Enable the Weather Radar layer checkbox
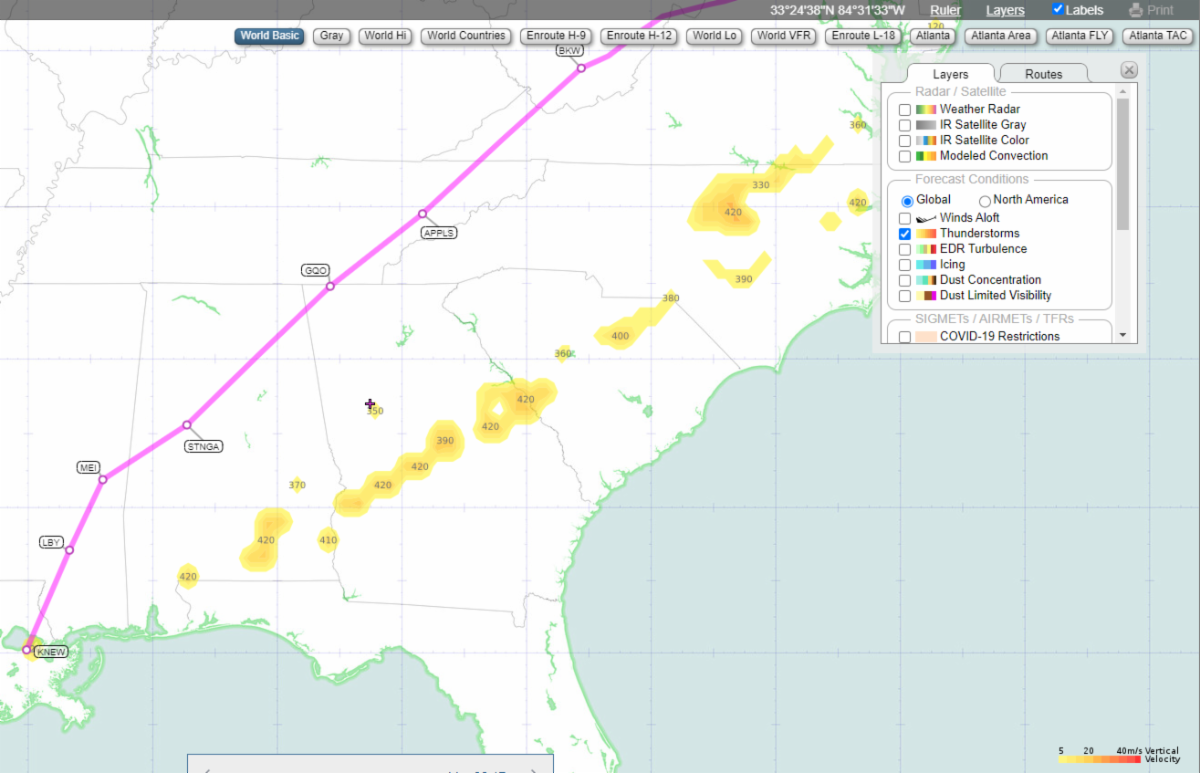This screenshot has width=1200, height=773. [905, 109]
